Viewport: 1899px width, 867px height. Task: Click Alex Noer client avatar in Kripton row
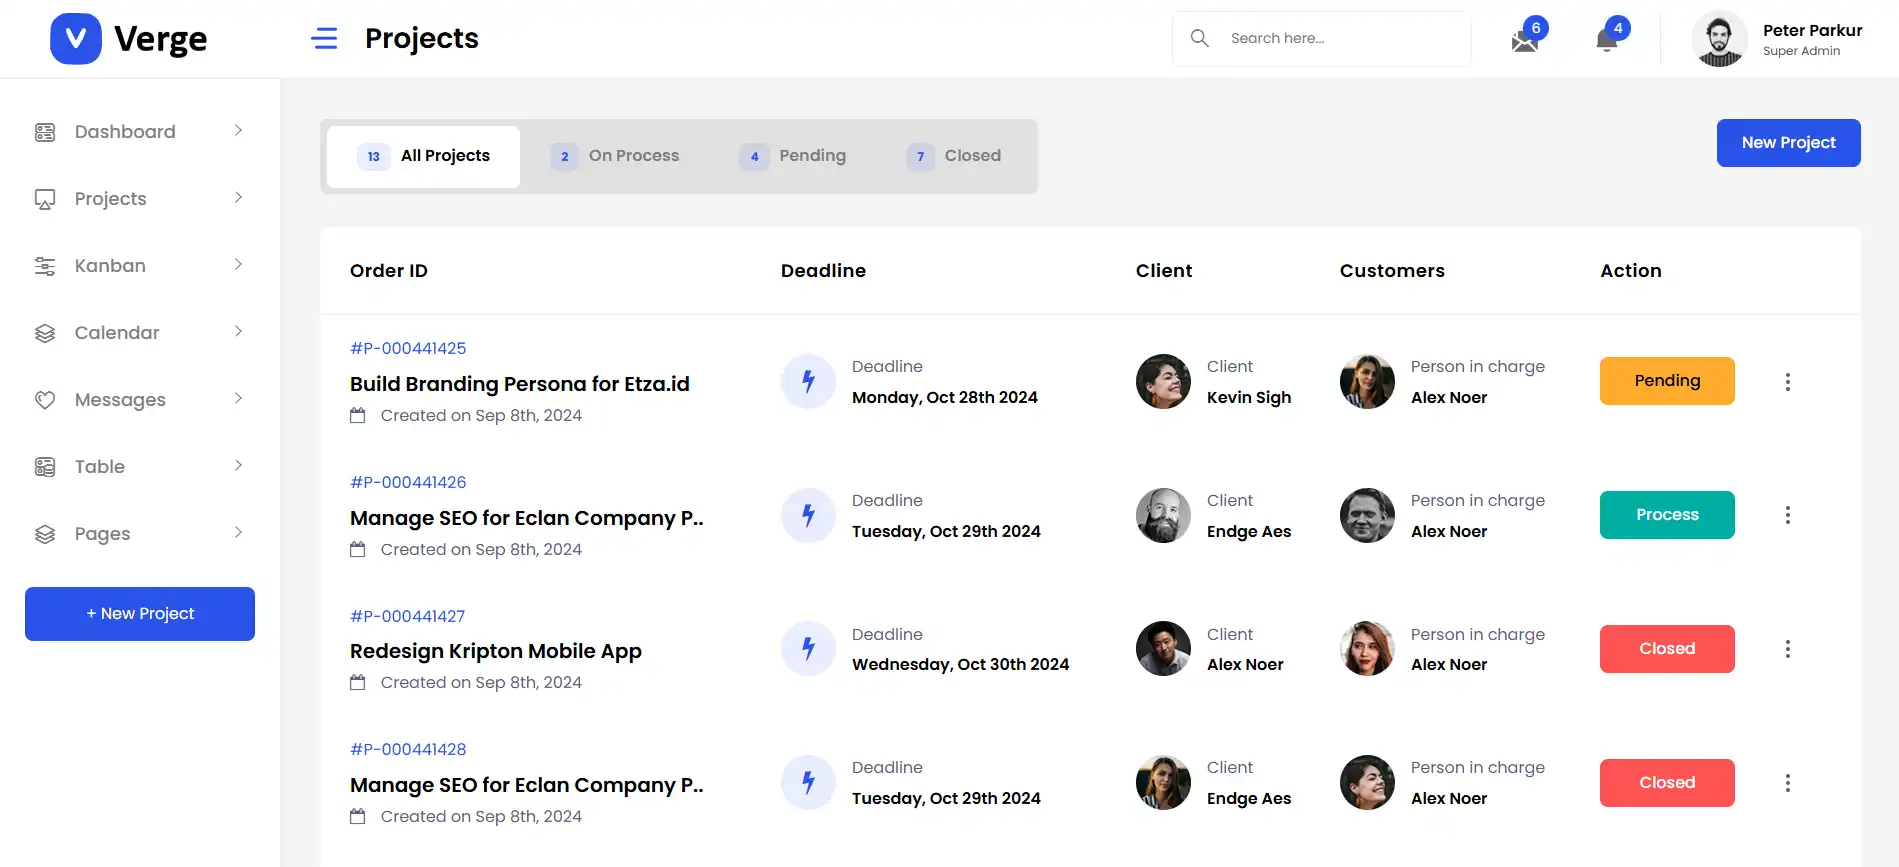[1163, 648]
